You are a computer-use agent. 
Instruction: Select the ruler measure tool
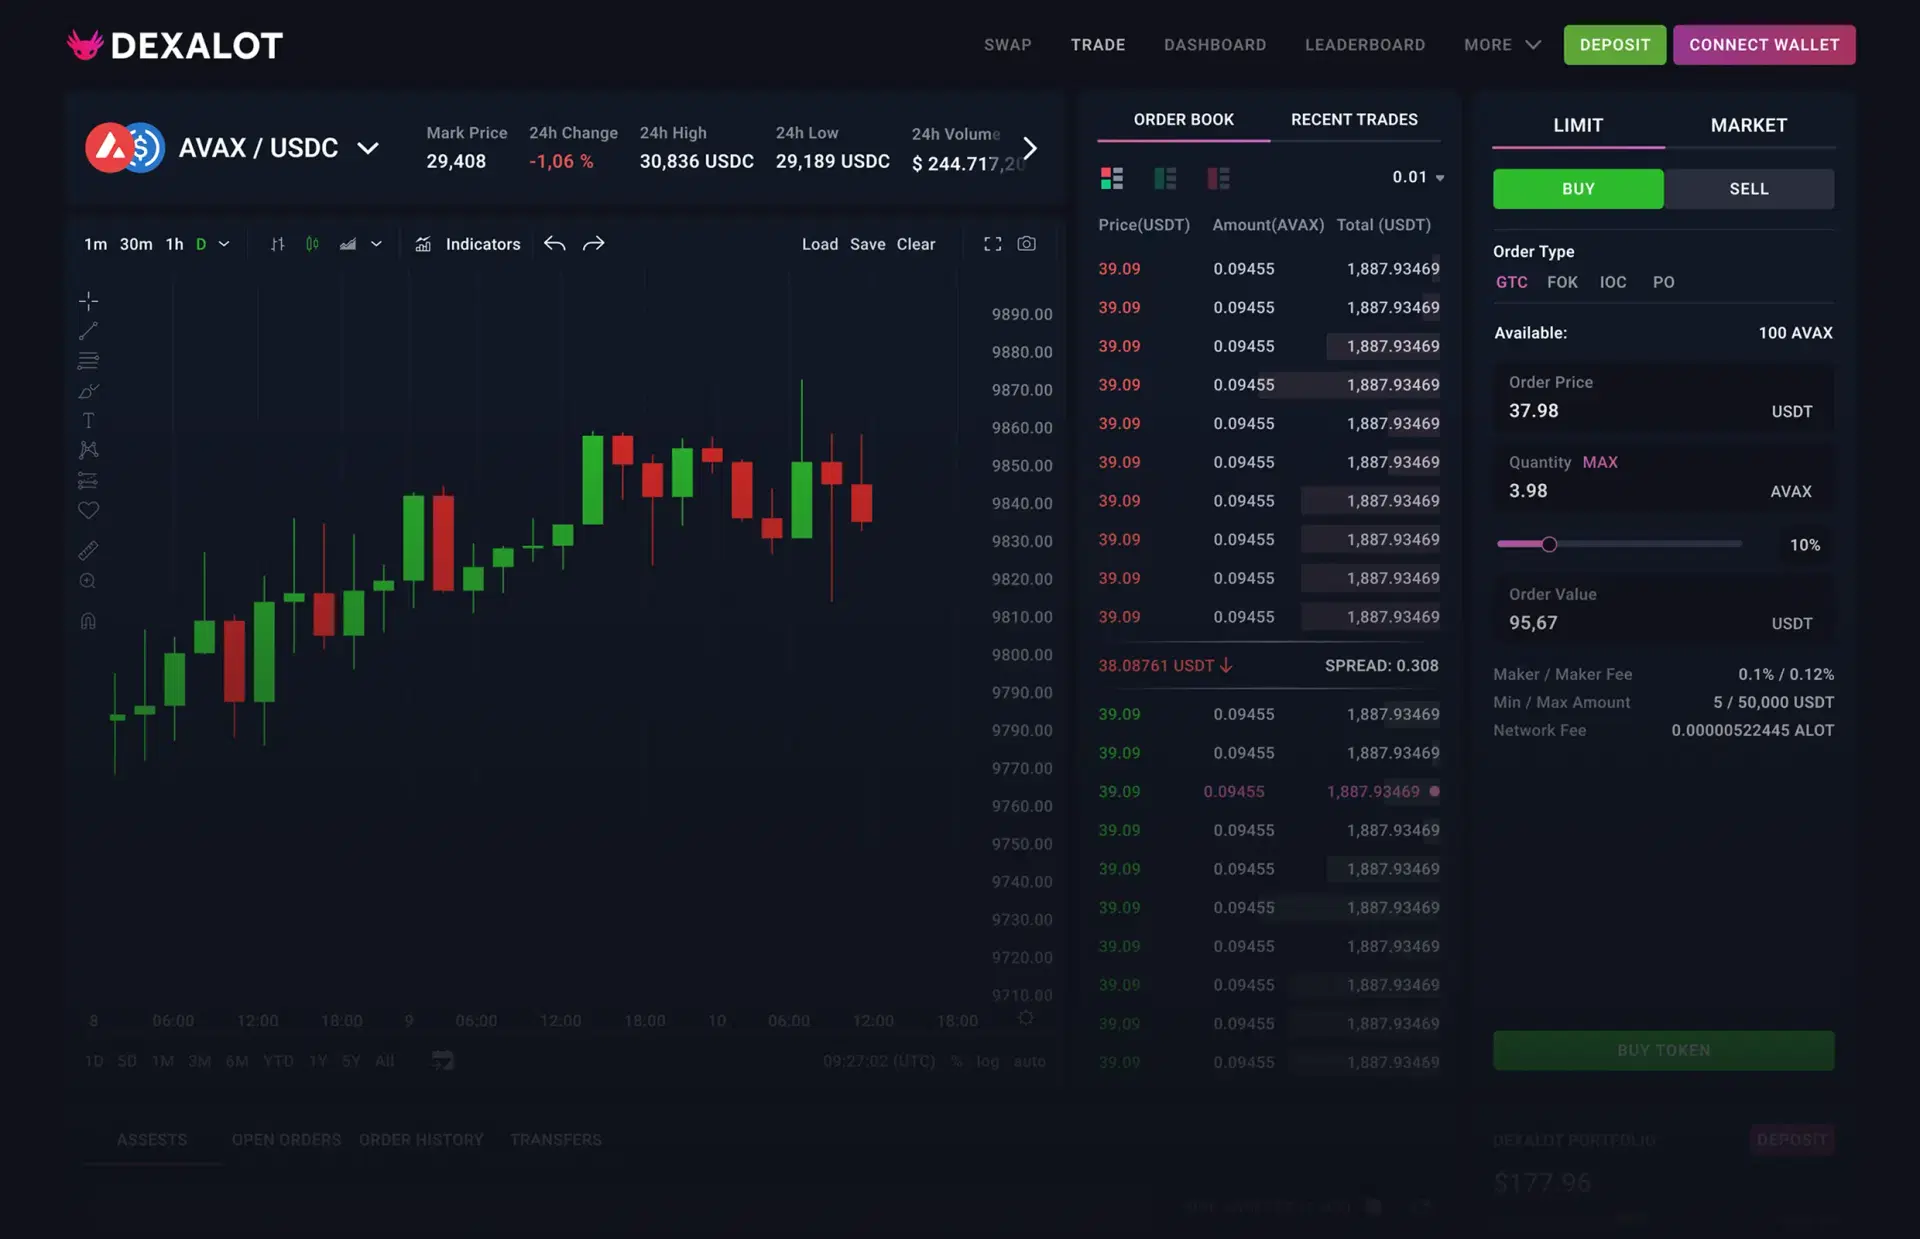click(88, 550)
